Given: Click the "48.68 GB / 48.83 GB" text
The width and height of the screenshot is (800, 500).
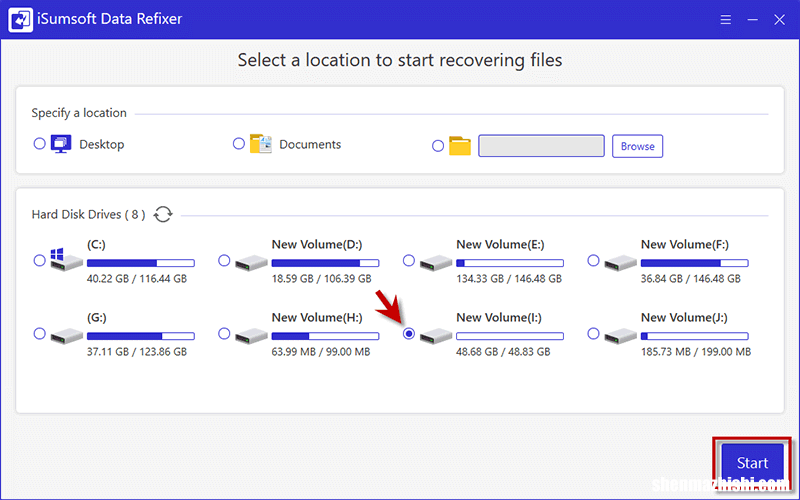Looking at the screenshot, I should click(x=503, y=352).
